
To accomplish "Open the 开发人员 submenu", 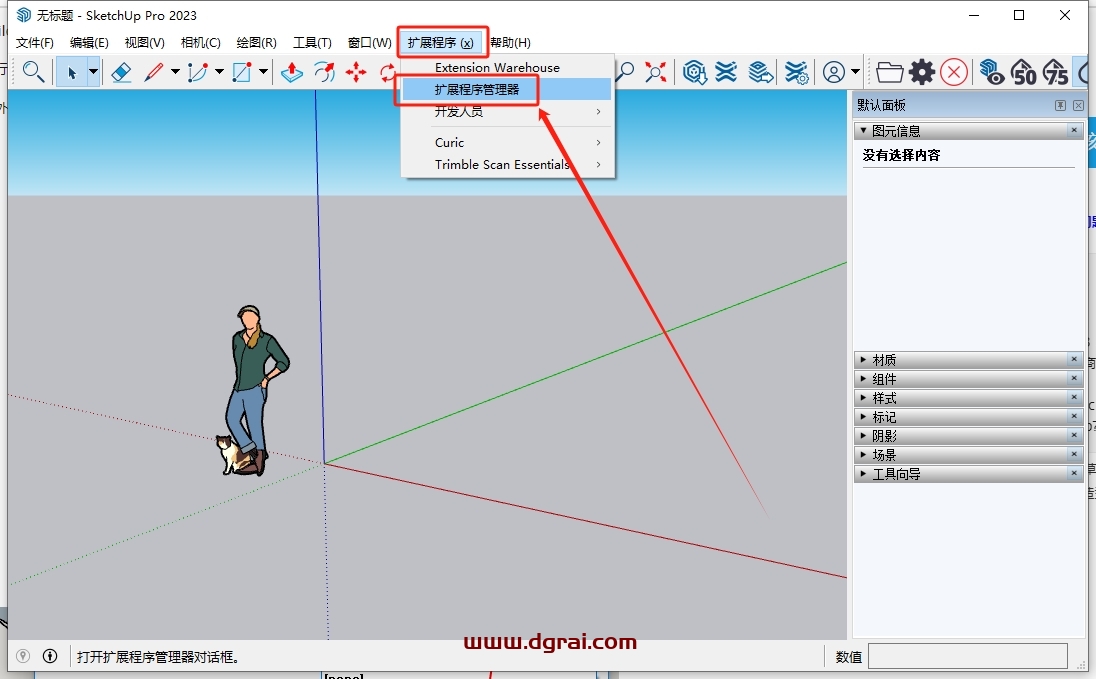I will click(x=507, y=112).
